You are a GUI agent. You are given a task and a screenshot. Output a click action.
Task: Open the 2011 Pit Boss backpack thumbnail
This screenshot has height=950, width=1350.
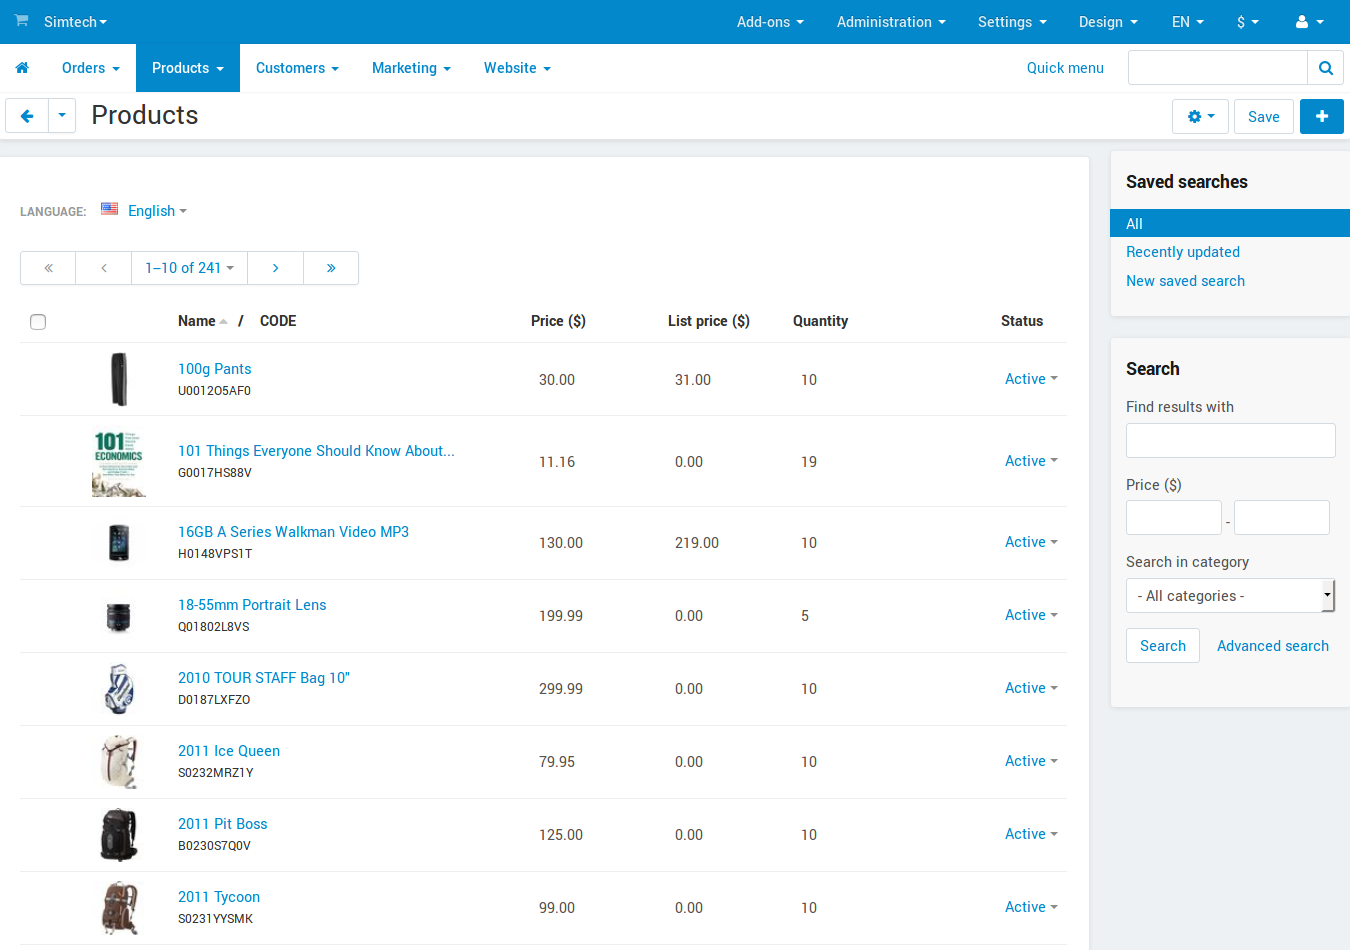click(x=119, y=835)
